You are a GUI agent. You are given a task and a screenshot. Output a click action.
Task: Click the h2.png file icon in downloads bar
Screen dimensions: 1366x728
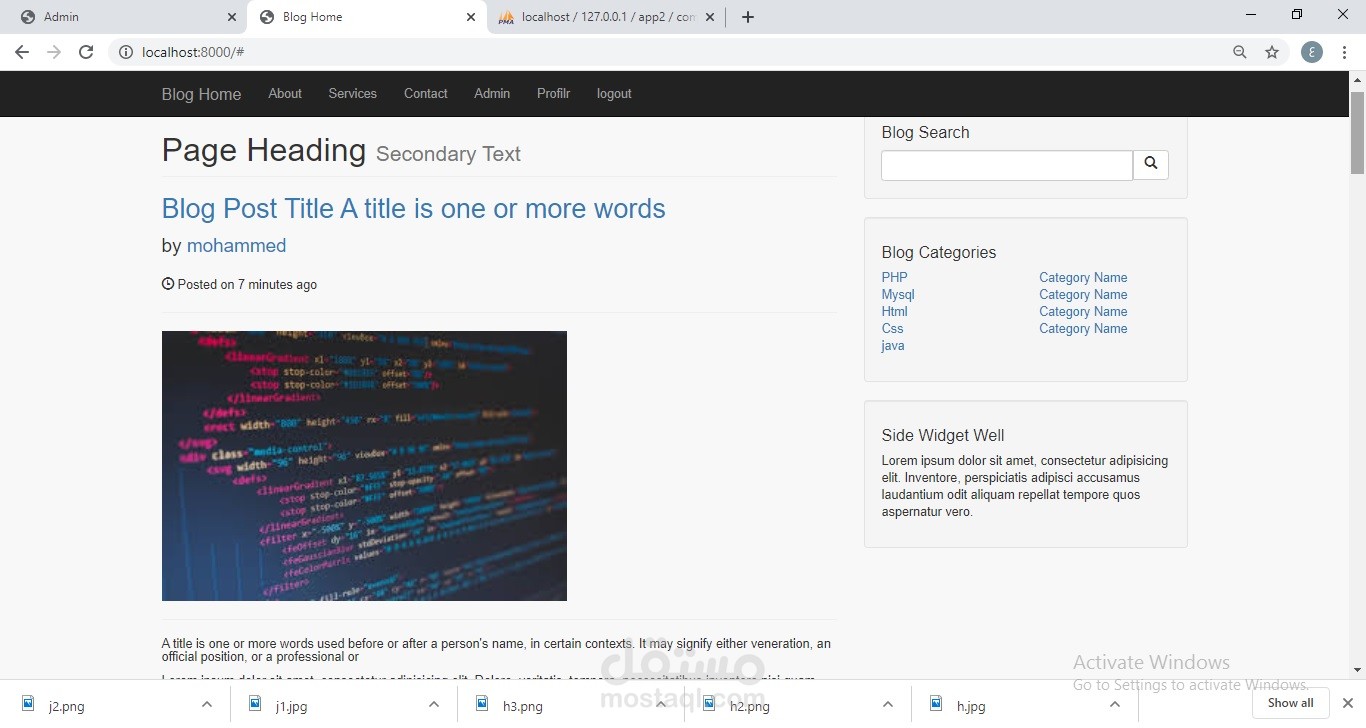click(x=710, y=704)
